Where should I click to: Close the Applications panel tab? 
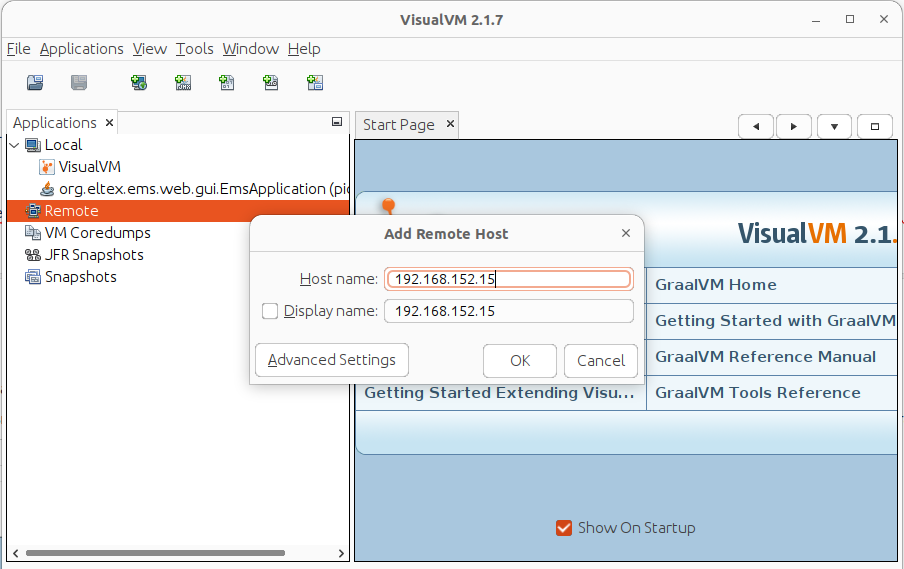(109, 123)
